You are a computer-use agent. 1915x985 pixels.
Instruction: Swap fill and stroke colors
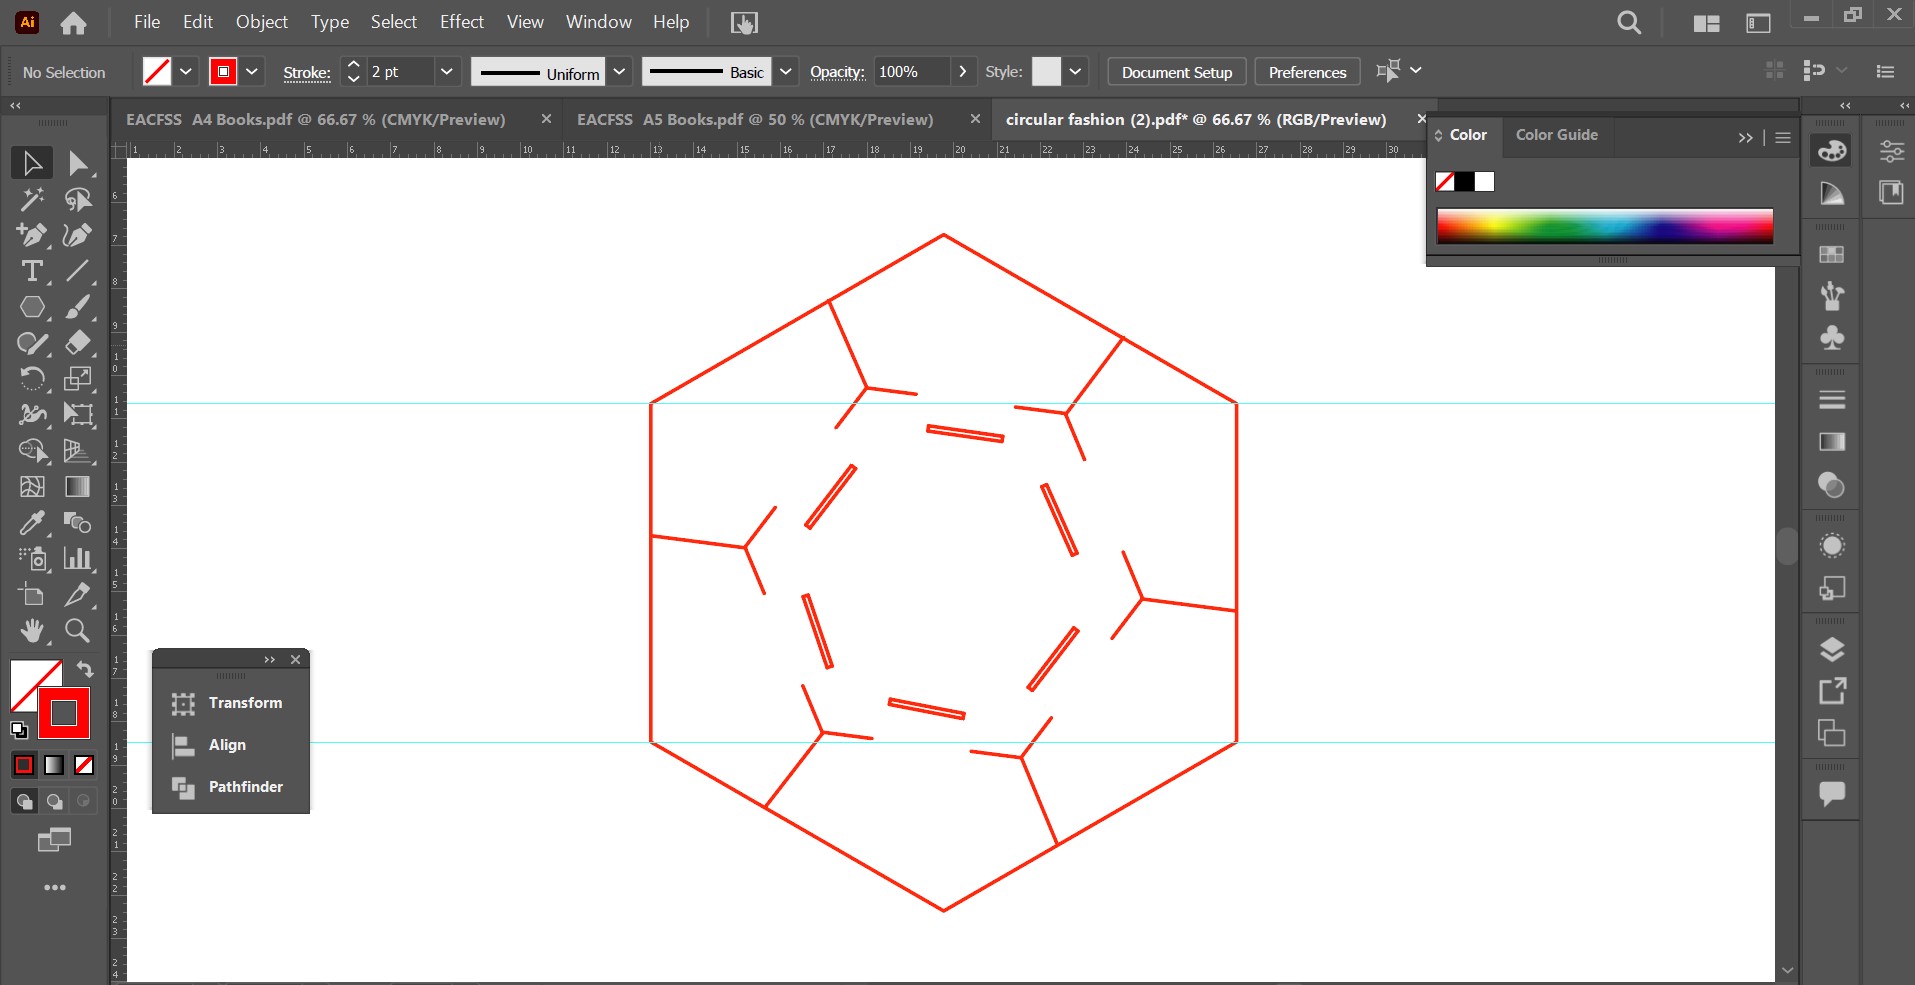85,669
